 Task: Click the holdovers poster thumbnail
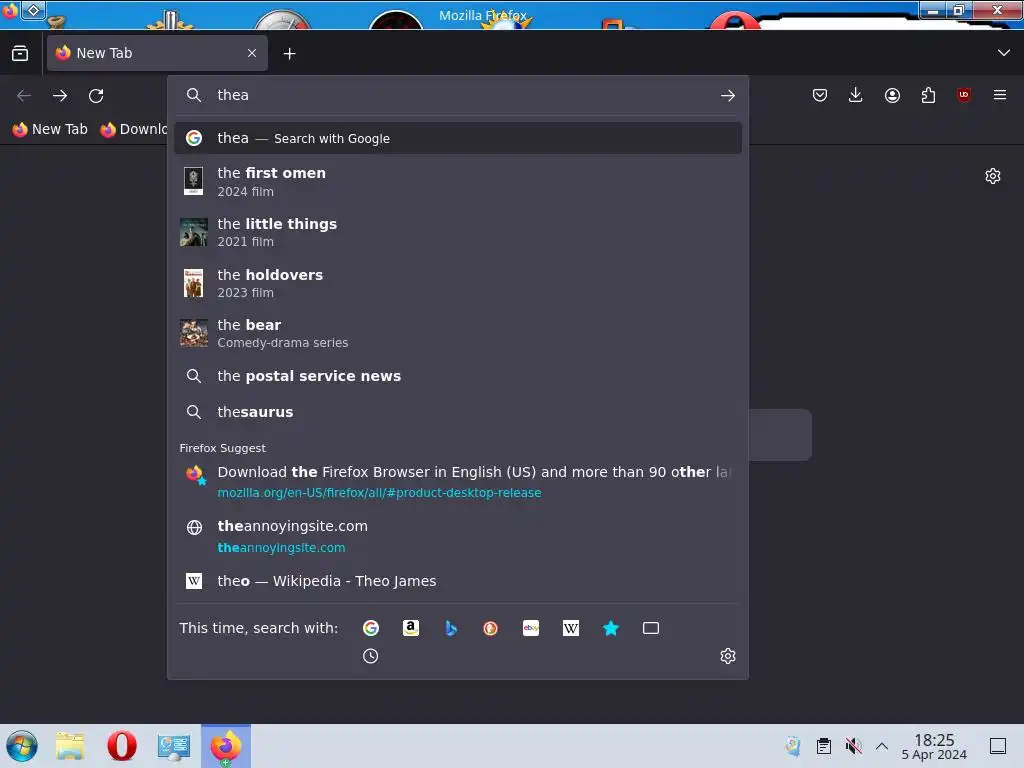(193, 283)
